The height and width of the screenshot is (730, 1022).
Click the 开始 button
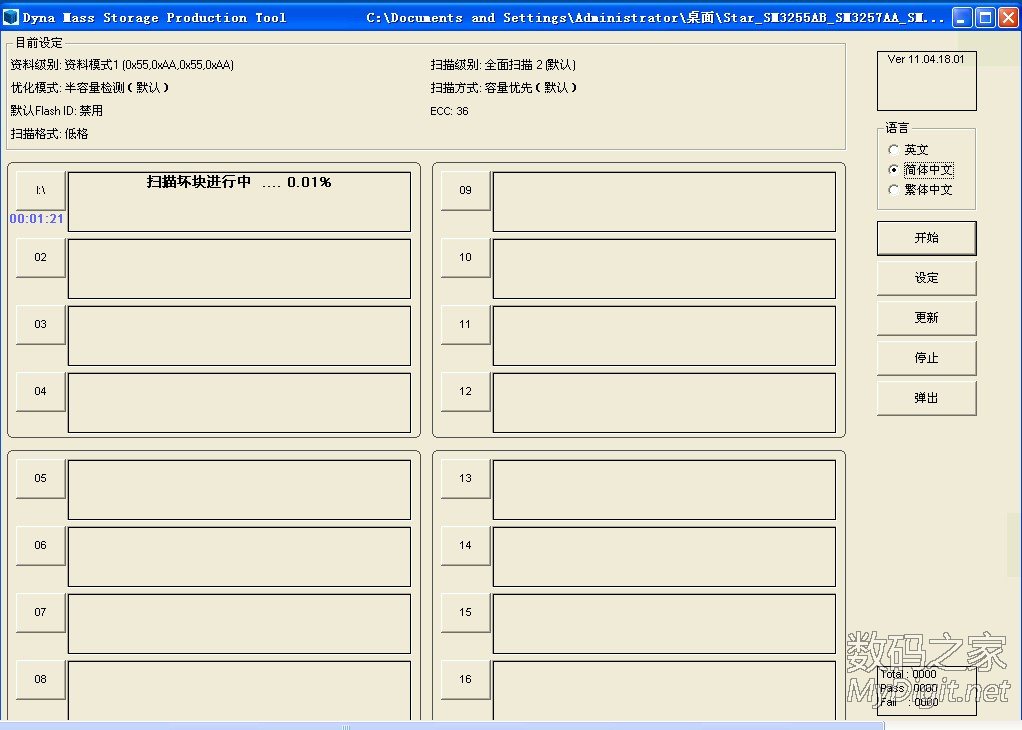(926, 238)
